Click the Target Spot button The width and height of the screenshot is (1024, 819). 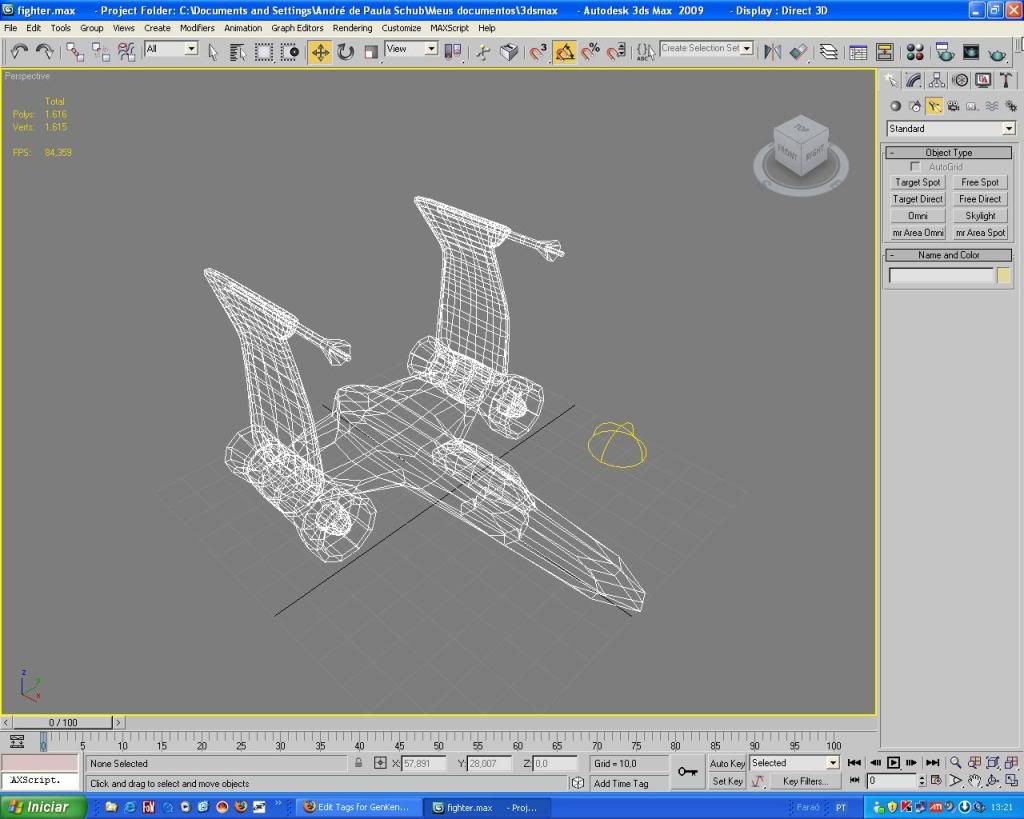point(918,182)
